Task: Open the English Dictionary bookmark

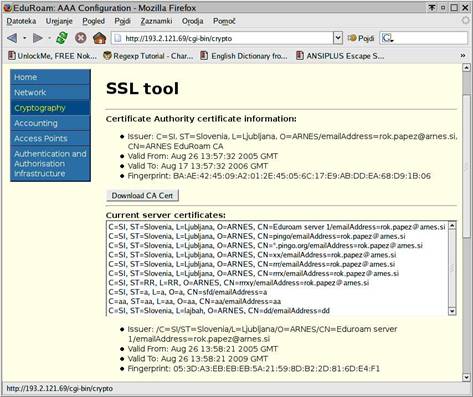Action: [x=244, y=56]
